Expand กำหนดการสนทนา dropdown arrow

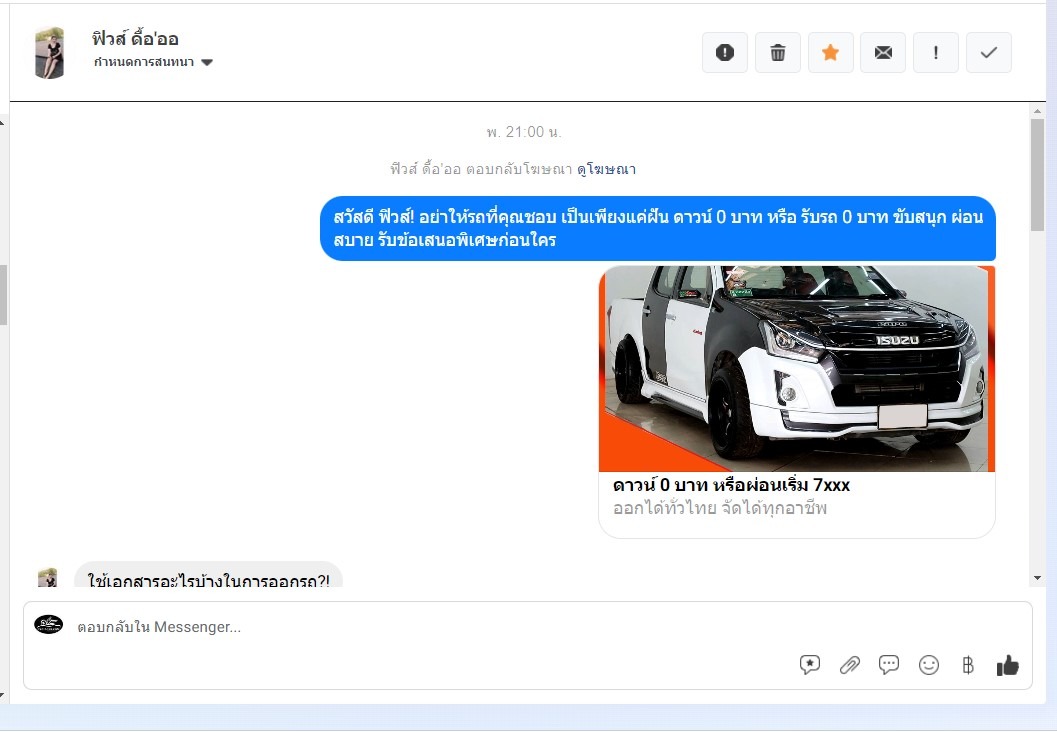point(207,62)
